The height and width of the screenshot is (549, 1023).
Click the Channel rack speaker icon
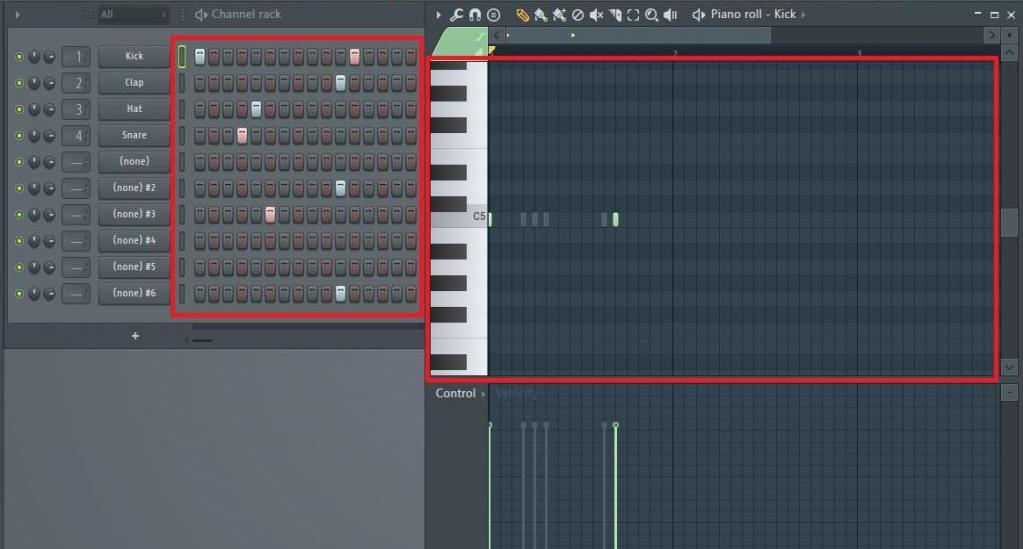(201, 14)
